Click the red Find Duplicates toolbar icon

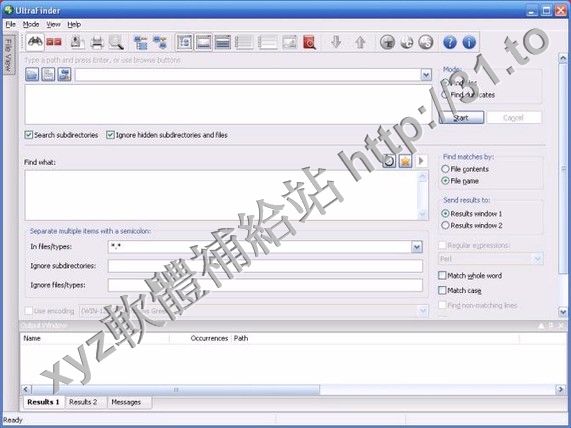54,42
